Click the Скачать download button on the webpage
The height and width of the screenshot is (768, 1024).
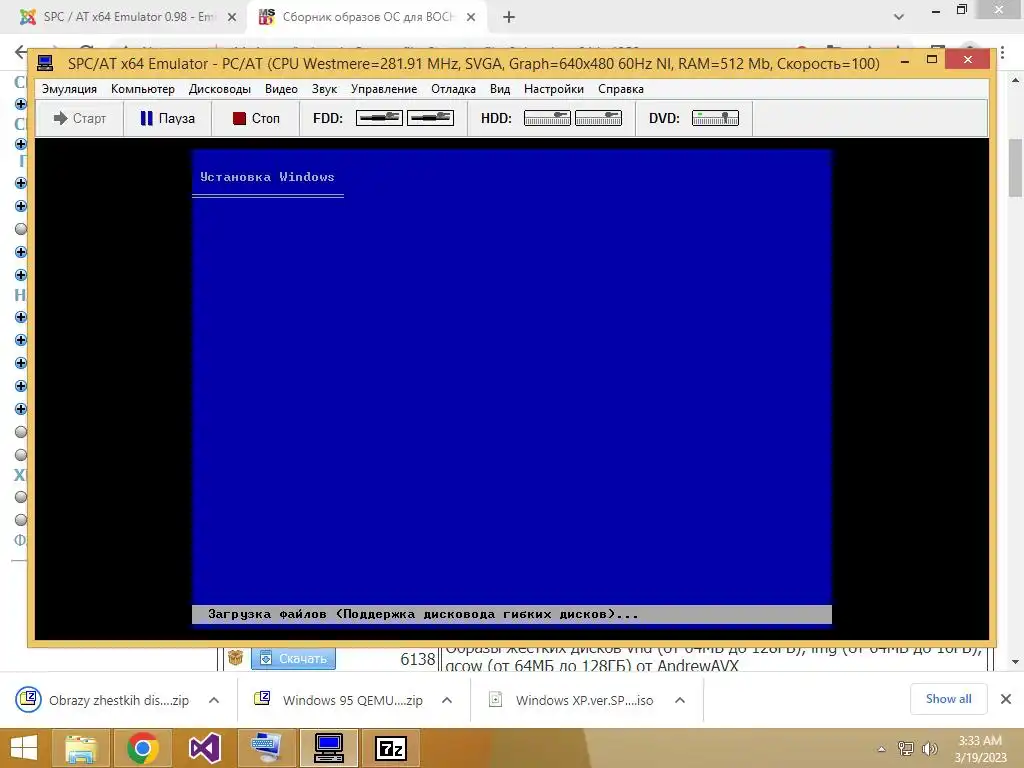[294, 658]
